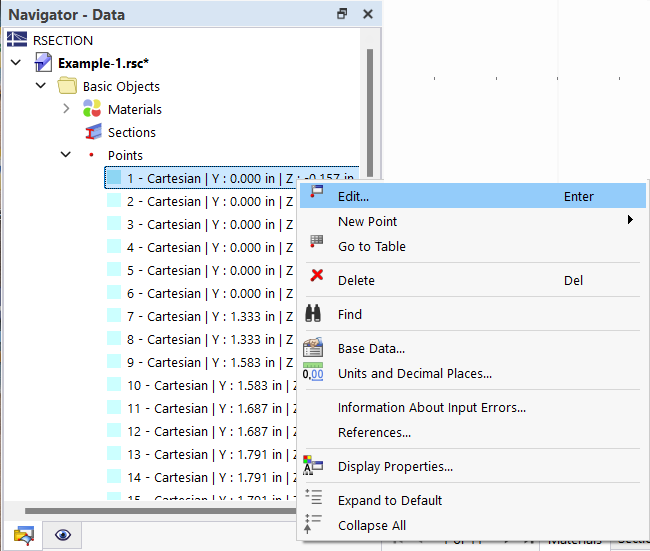This screenshot has height=551, width=650.
Task: Select point 10 Cartesian row
Action: click(201, 385)
